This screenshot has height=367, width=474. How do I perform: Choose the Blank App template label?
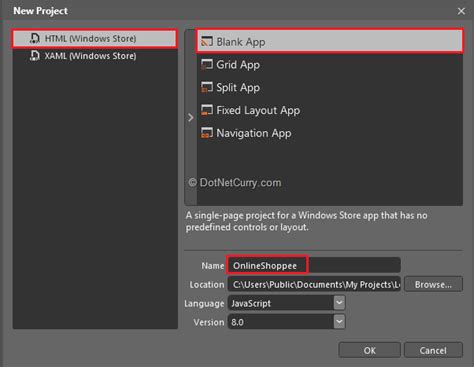point(241,42)
